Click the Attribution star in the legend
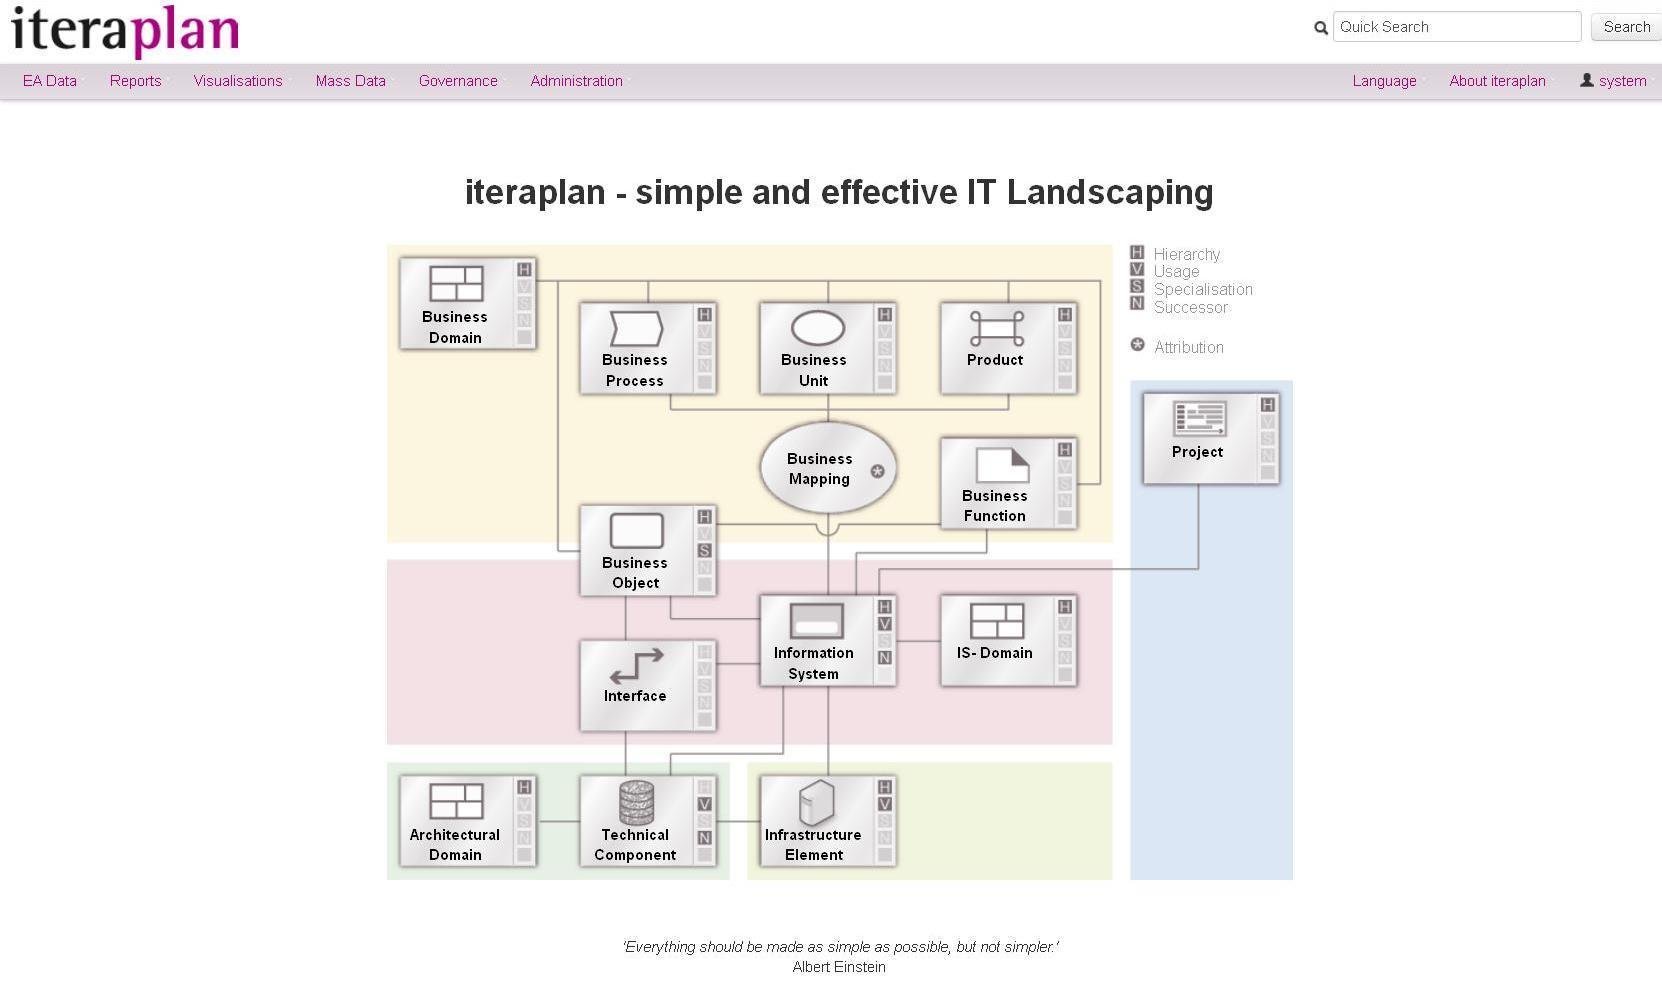The width and height of the screenshot is (1662, 987). [x=1137, y=344]
